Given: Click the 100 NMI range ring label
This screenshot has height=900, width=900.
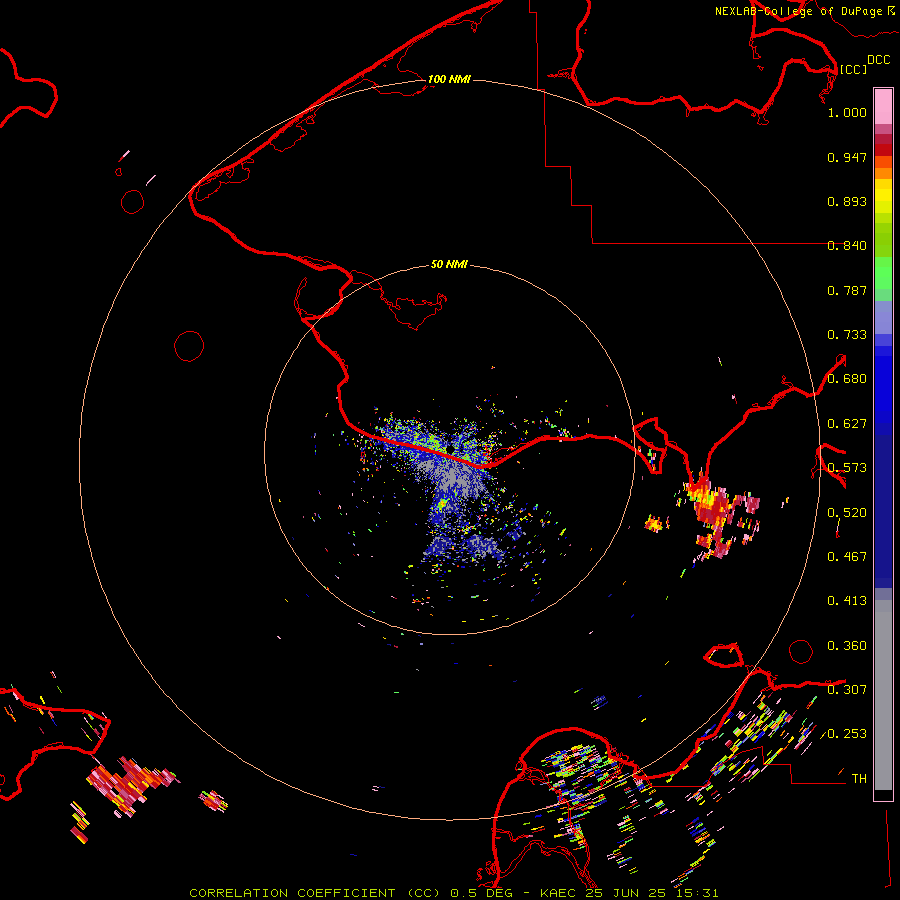Looking at the screenshot, I should point(449,79).
